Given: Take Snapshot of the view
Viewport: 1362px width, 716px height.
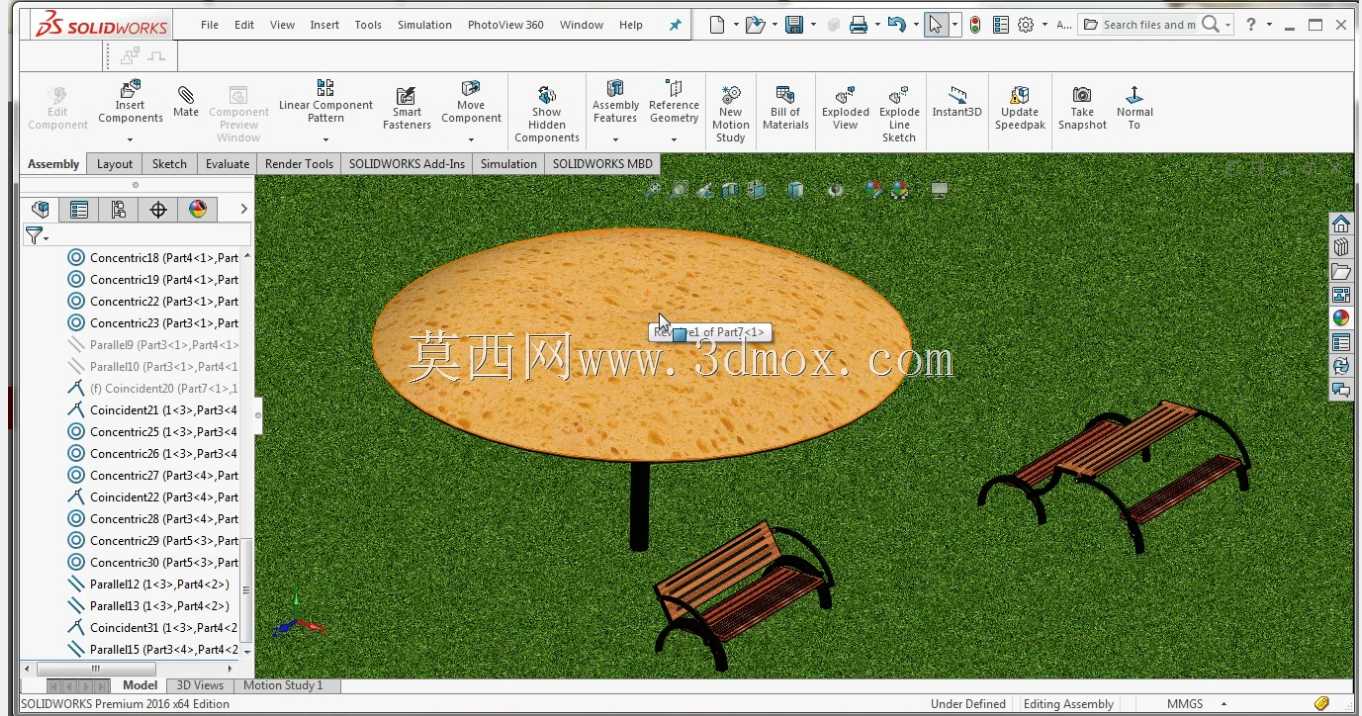Looking at the screenshot, I should pos(1082,108).
